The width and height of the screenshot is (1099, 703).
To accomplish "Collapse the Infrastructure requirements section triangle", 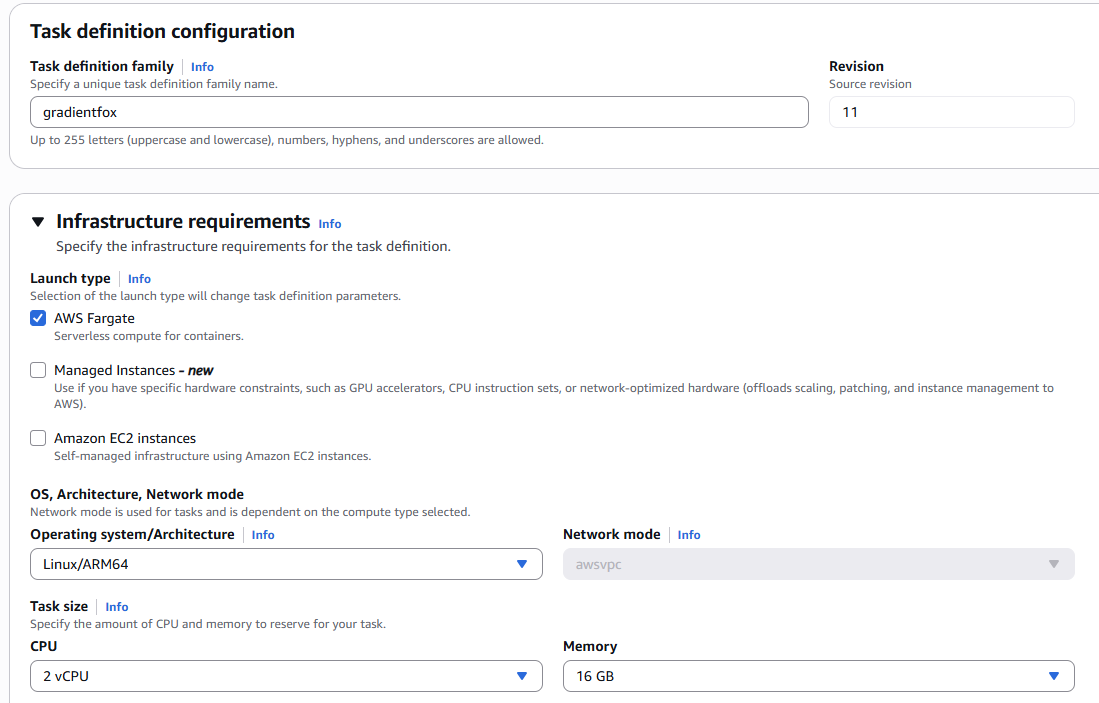I will tap(38, 222).
